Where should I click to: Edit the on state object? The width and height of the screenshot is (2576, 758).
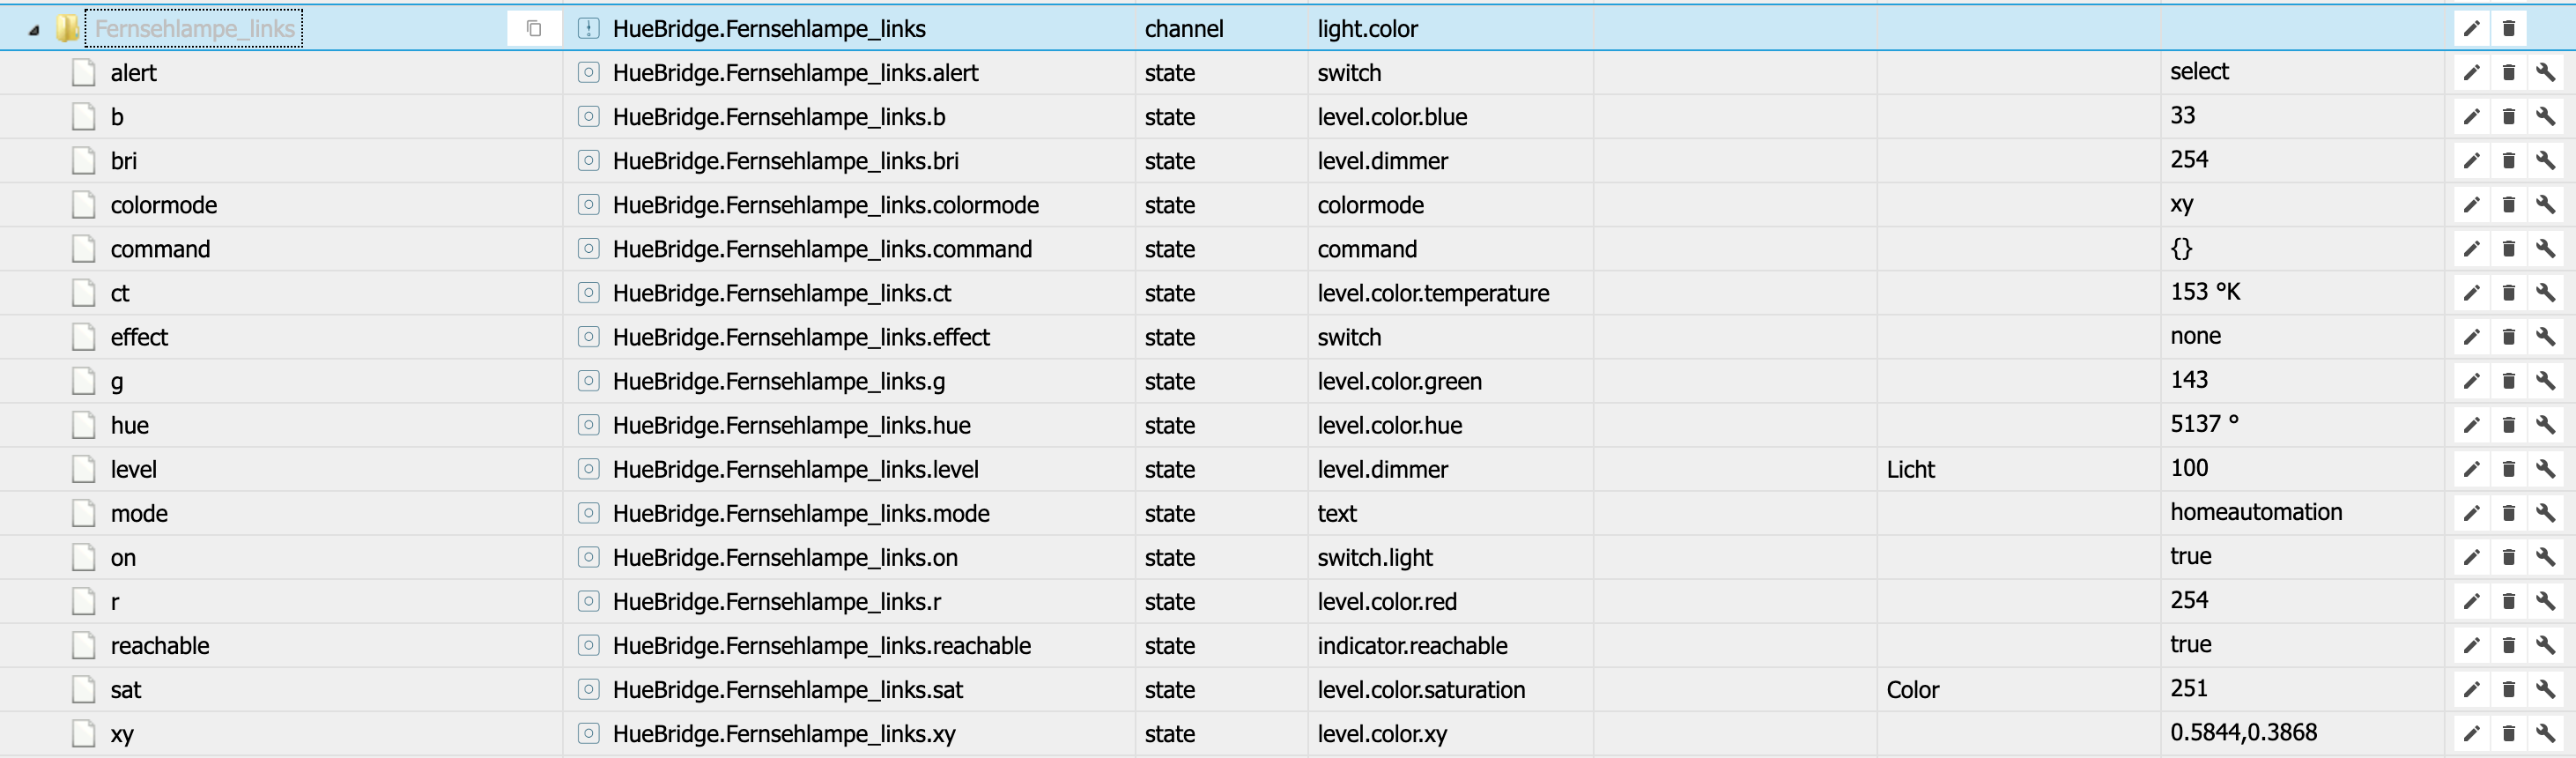[2471, 557]
